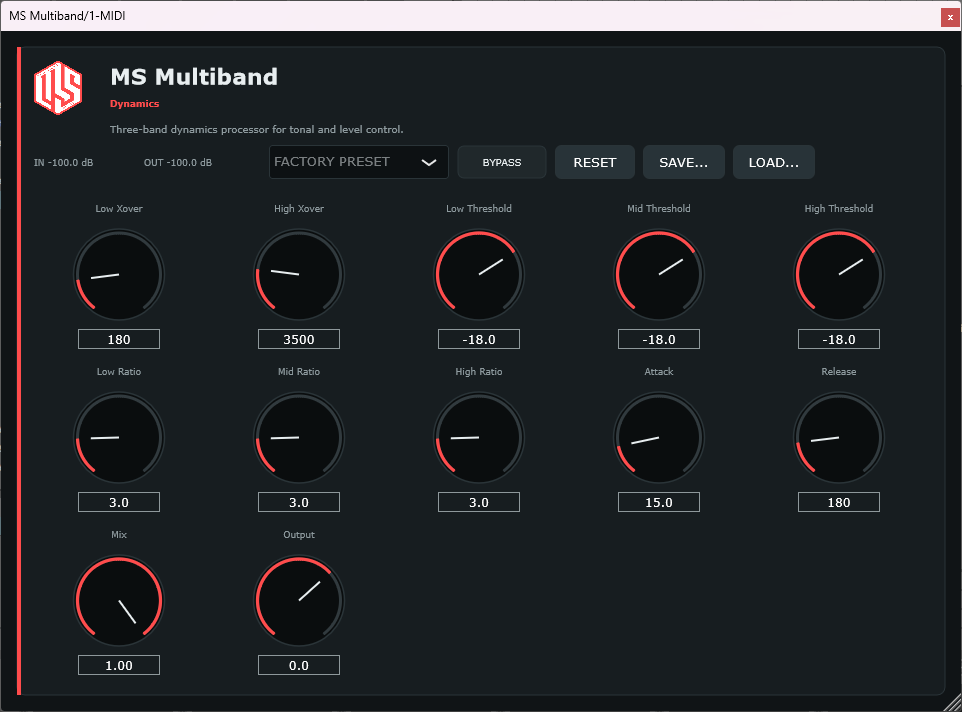
Task: Click the LOAD... button
Action: click(x=774, y=163)
